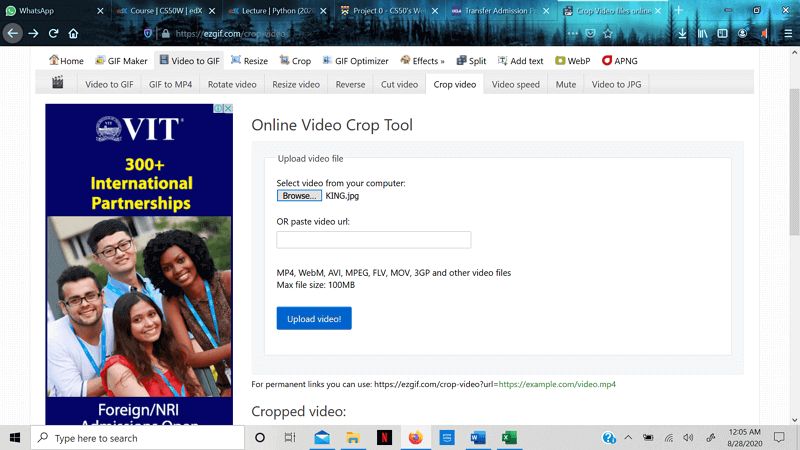Open the APNG menu item
This screenshot has width=800, height=450.
click(620, 61)
